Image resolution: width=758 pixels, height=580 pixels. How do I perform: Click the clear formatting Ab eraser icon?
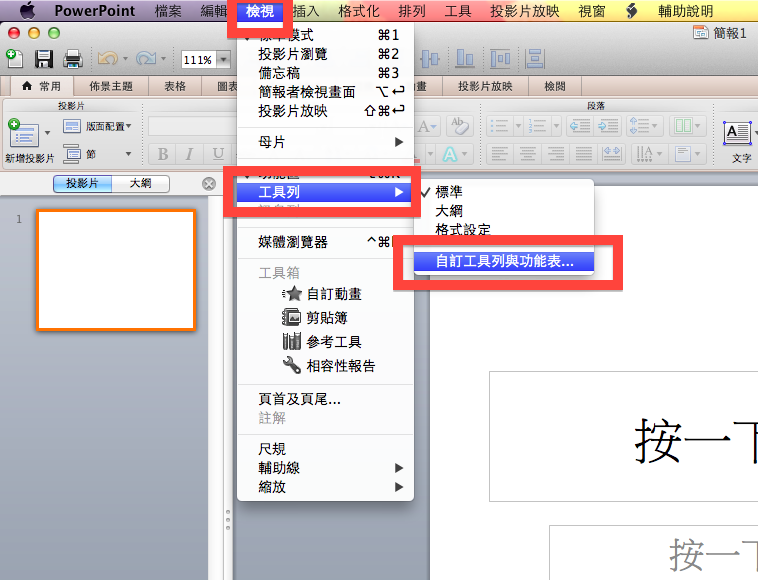pyautogui.click(x=460, y=127)
